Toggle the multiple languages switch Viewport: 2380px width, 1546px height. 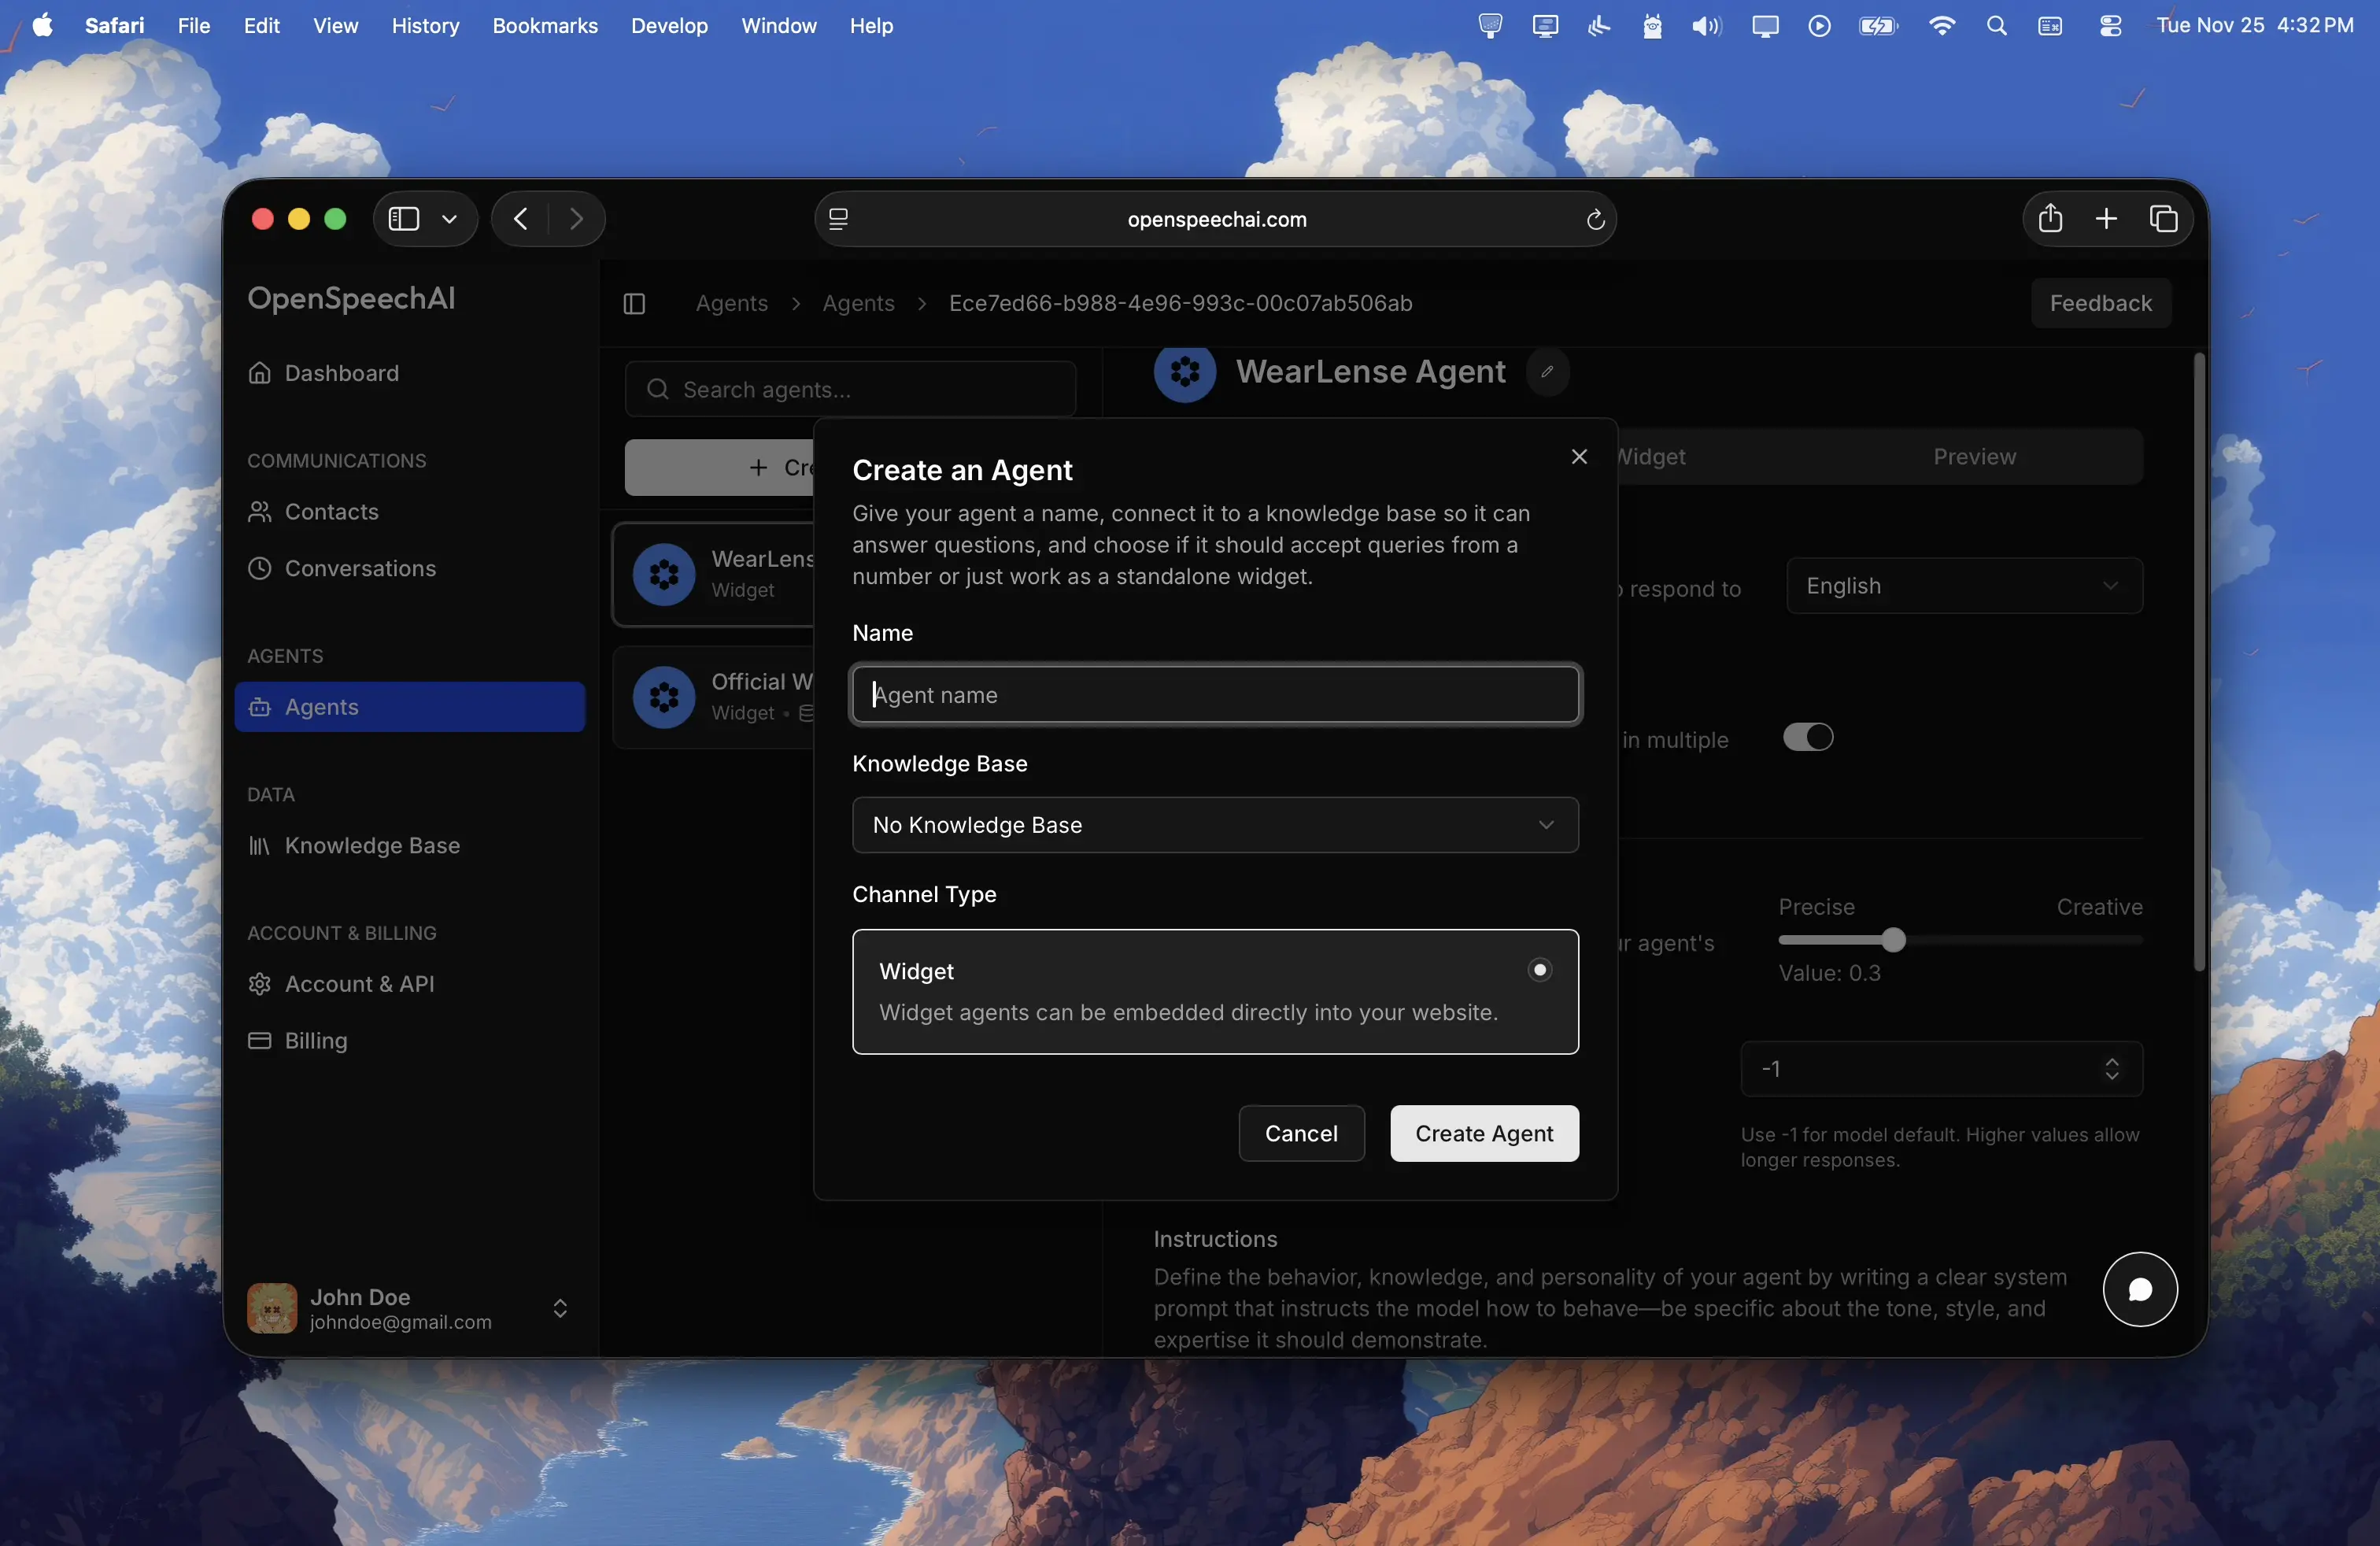tap(1808, 738)
